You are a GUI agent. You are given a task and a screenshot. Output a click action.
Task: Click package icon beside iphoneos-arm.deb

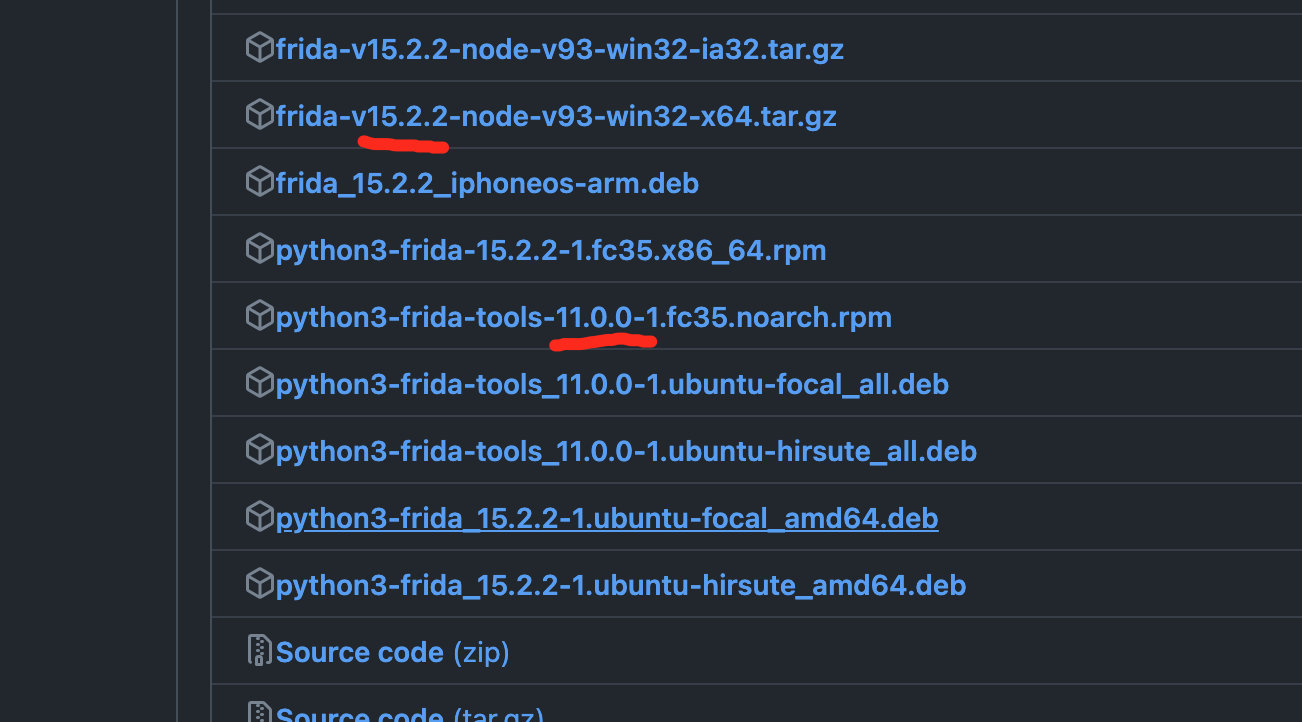(x=260, y=182)
